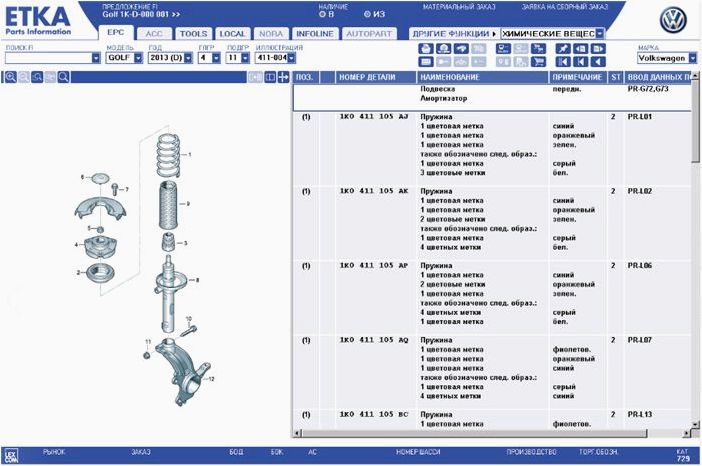Click the Volkswagen logo
Screen dimensions: 702x466
675,20
